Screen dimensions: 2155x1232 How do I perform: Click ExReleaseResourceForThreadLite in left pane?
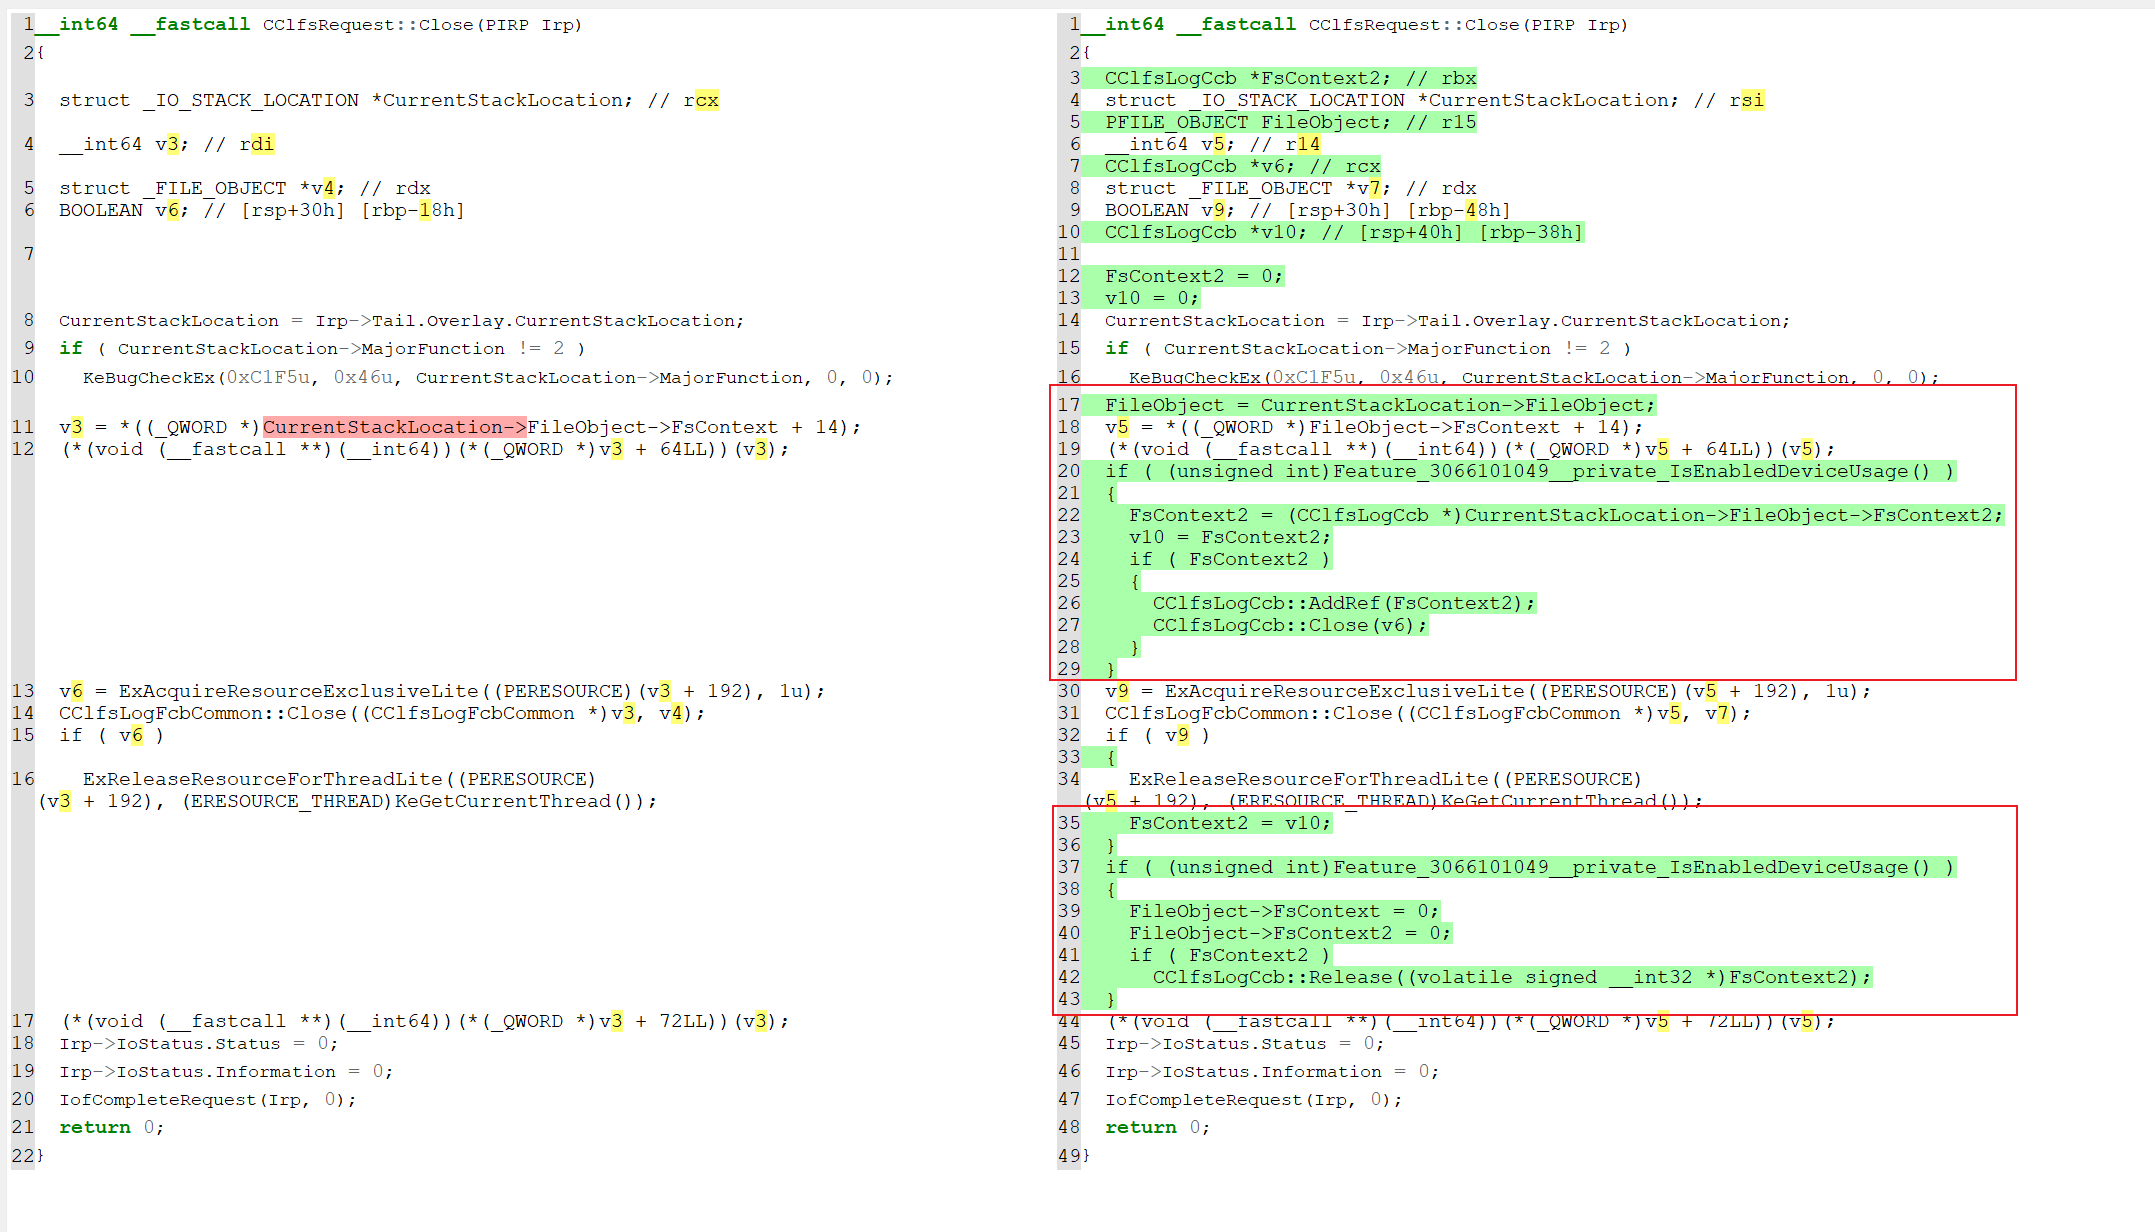click(x=262, y=779)
